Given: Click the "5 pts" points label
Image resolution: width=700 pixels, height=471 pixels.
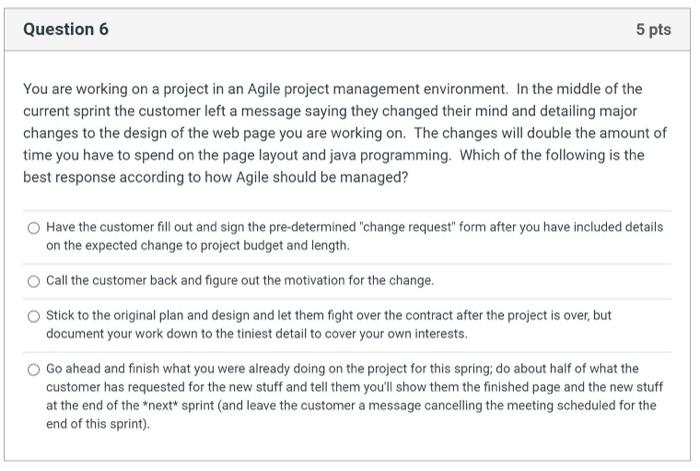Looking at the screenshot, I should (x=653, y=30).
